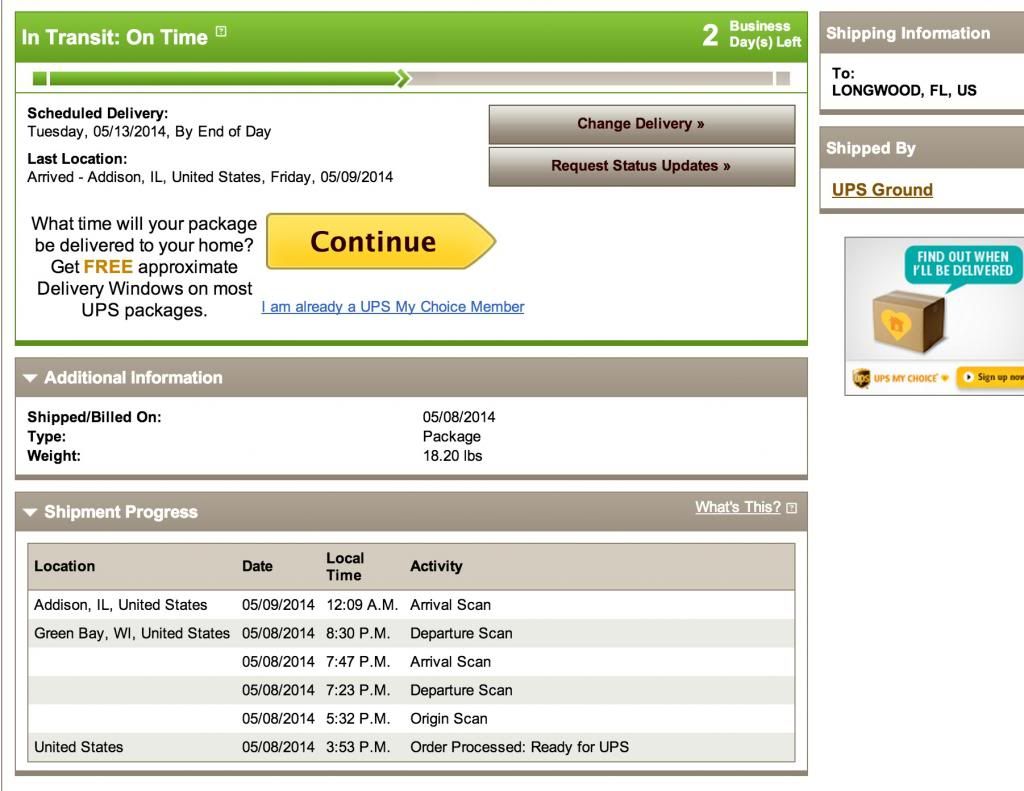The image size is (1024, 791).
Task: Click the package box image in the ad
Action: click(909, 321)
